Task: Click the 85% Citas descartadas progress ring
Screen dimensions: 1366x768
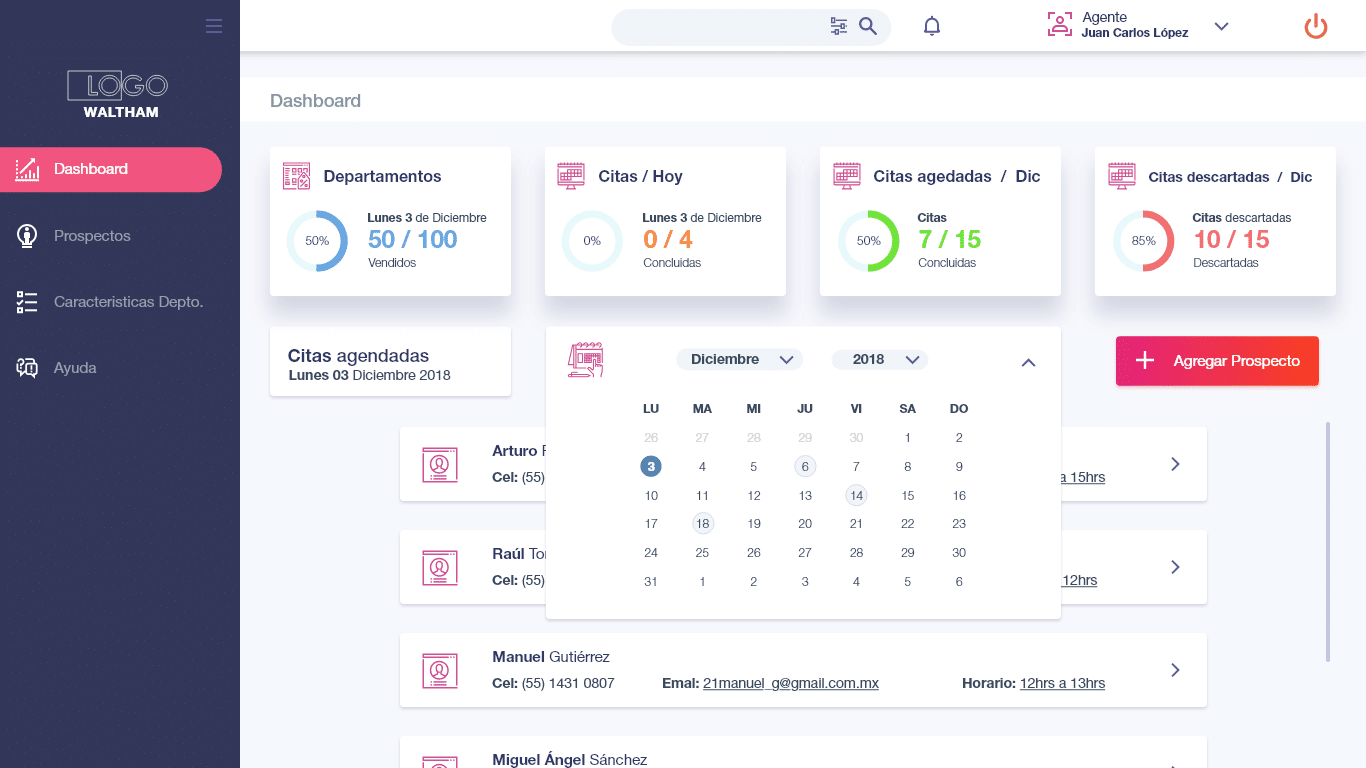Action: (x=1143, y=241)
